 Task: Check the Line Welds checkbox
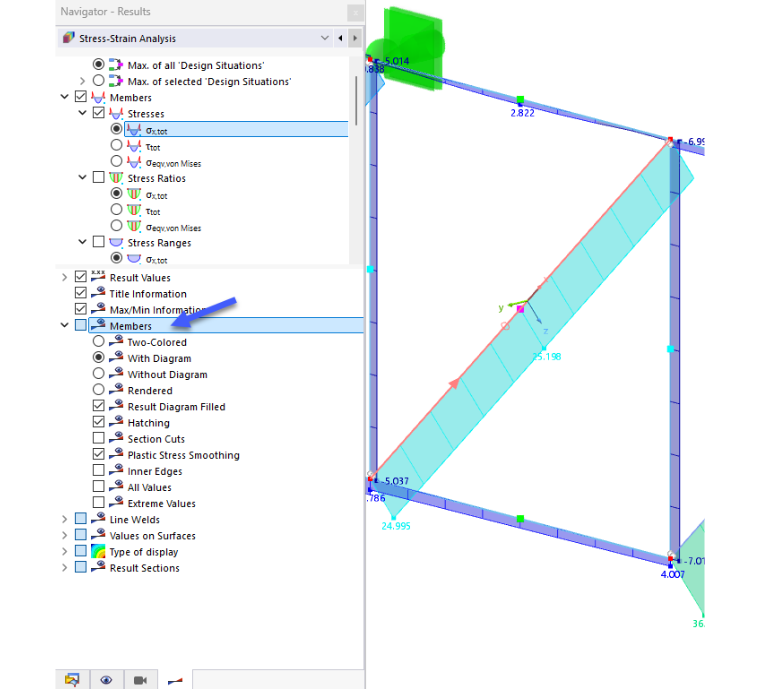81,518
